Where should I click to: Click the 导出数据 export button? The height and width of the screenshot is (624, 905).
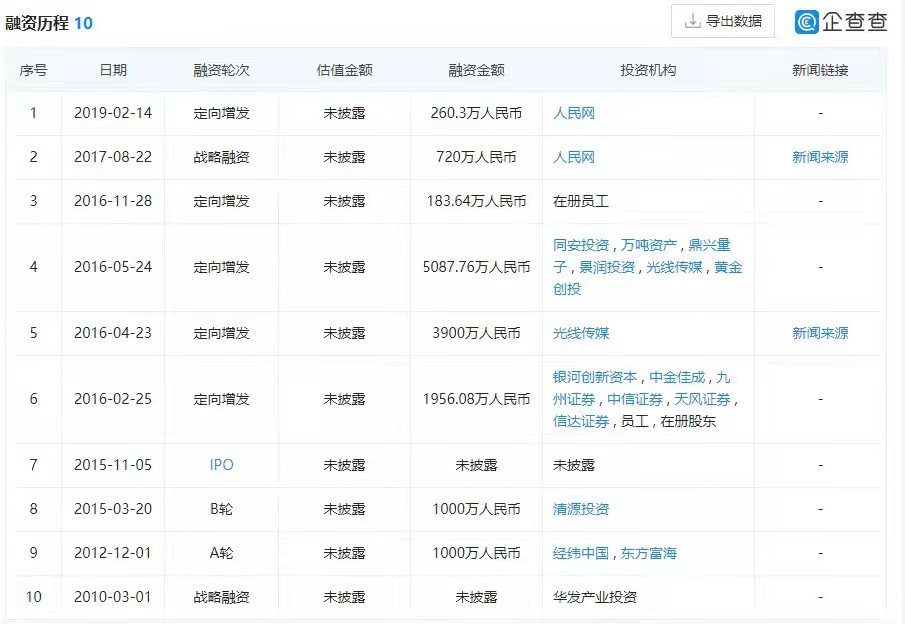pyautogui.click(x=723, y=21)
